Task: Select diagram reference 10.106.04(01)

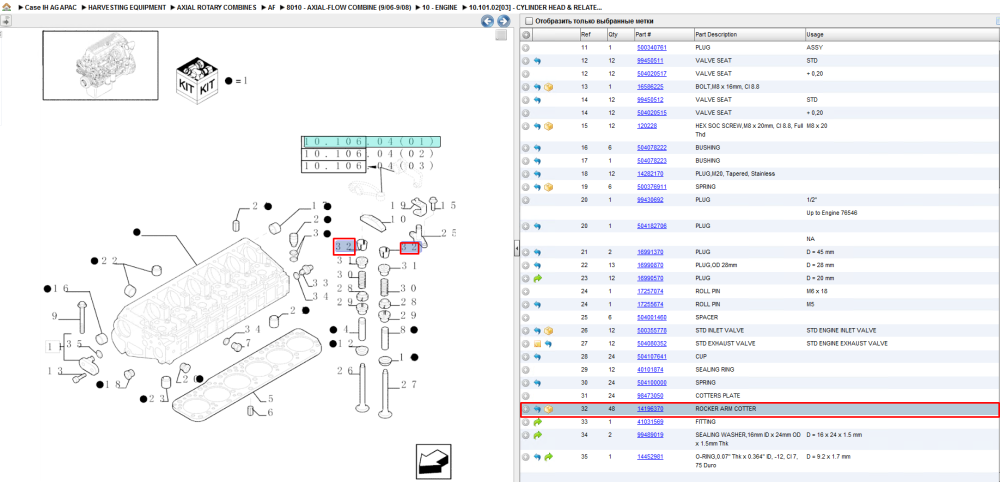Action: point(372,142)
